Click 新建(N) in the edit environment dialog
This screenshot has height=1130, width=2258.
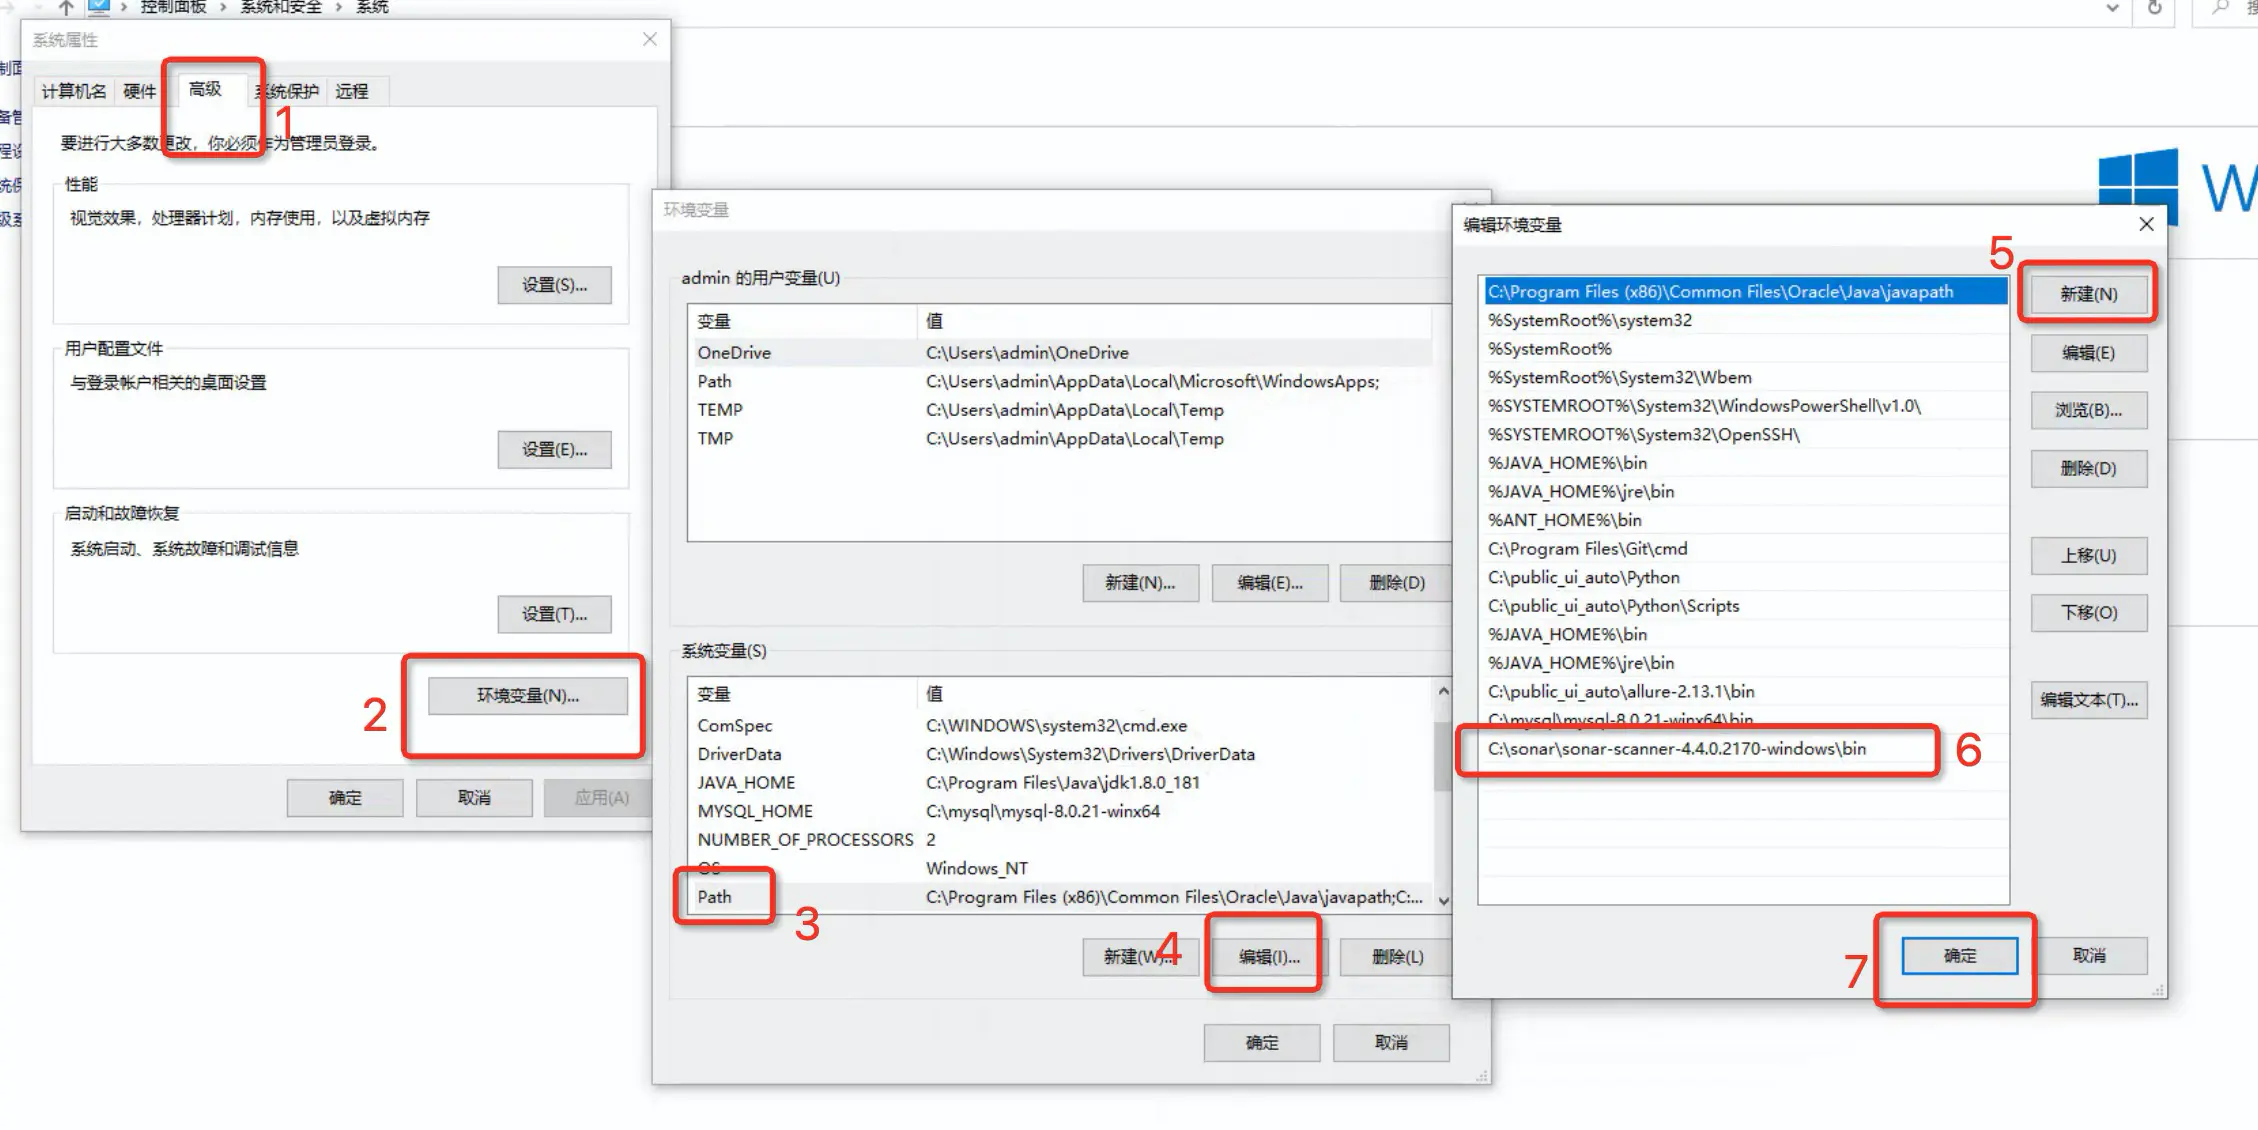[2088, 294]
